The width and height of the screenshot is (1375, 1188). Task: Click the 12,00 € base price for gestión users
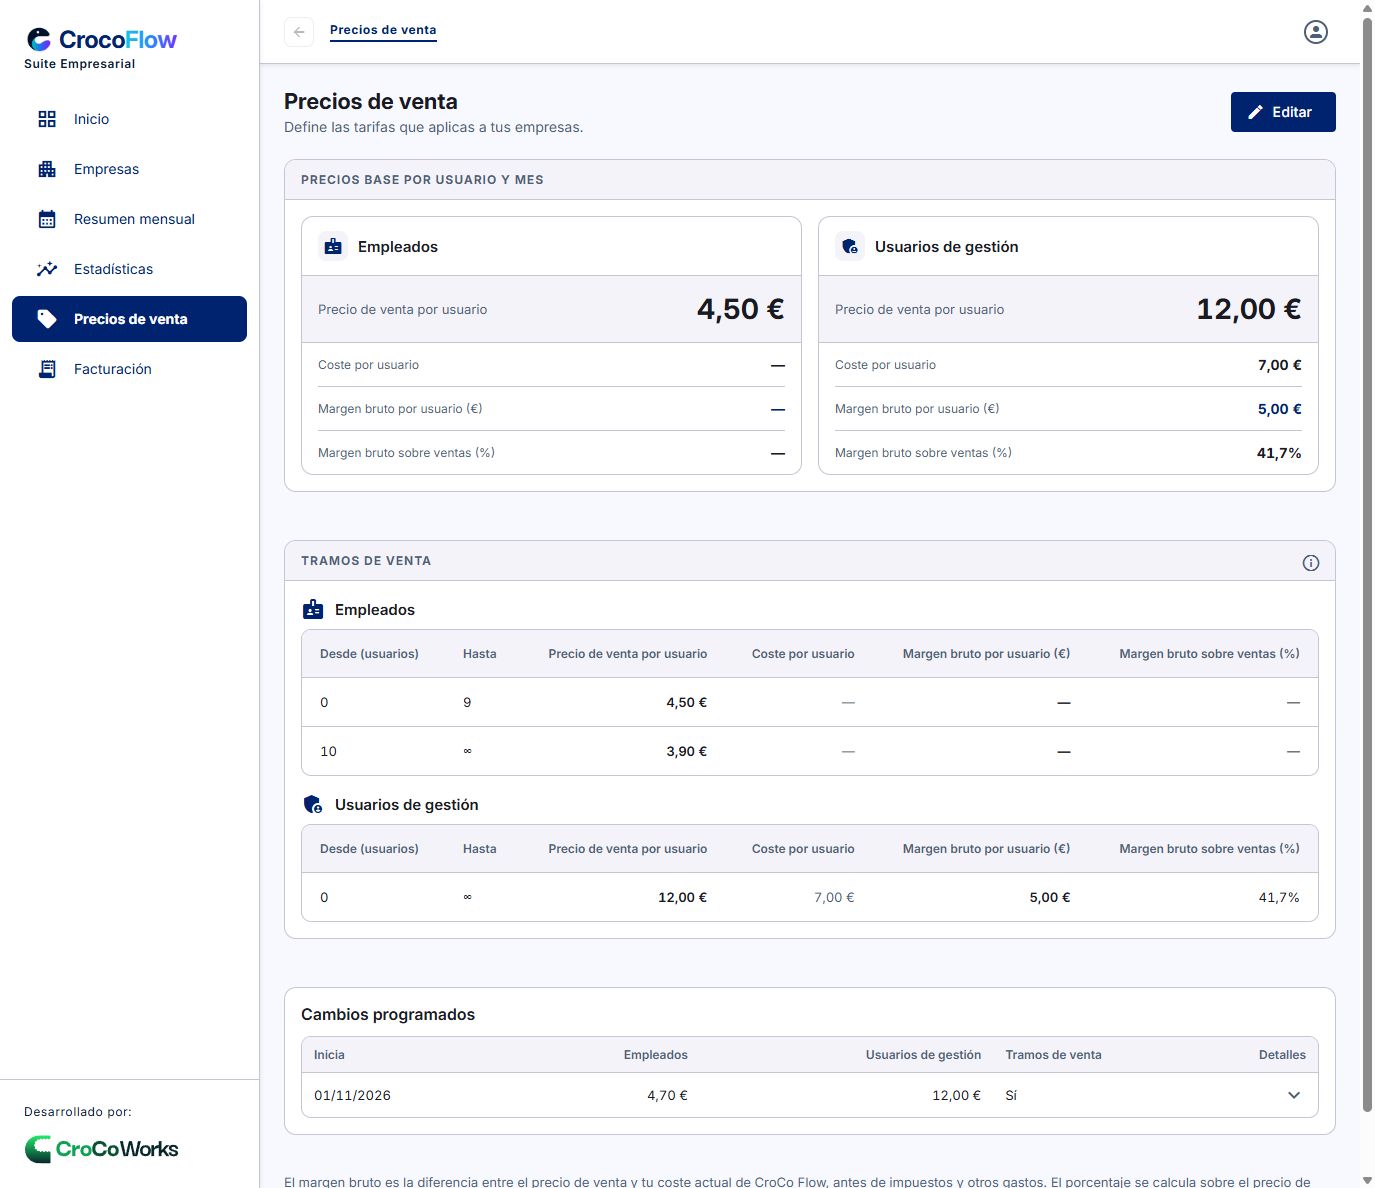point(1249,309)
